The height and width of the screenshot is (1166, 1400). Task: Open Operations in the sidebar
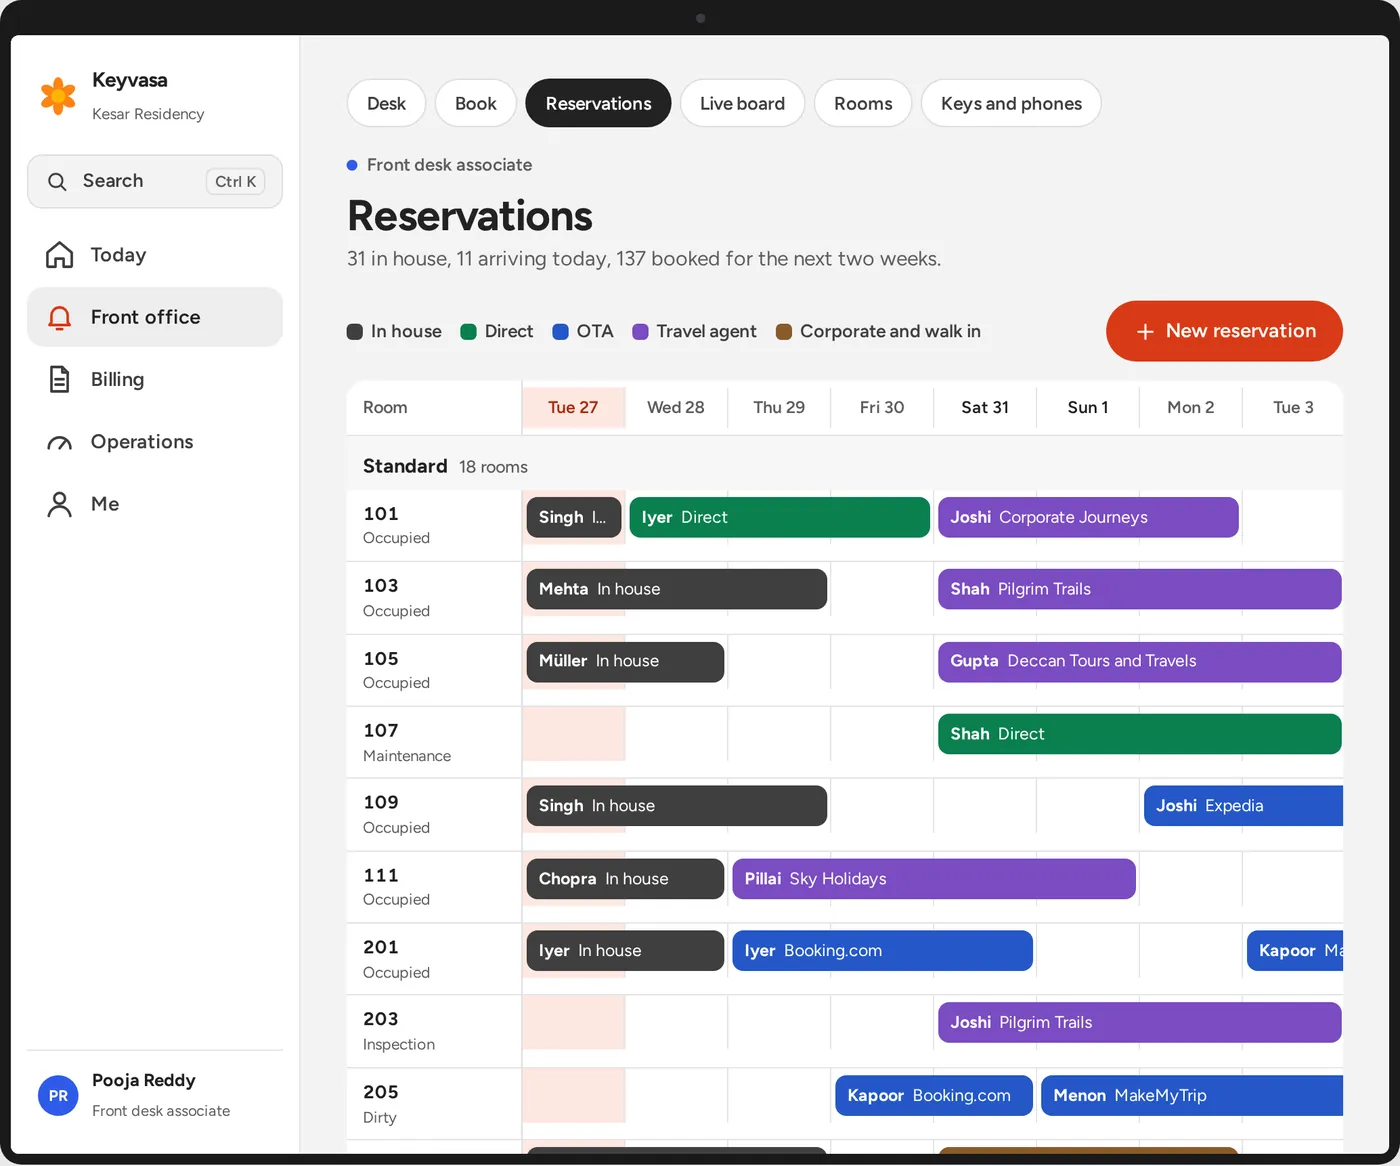pos(155,442)
